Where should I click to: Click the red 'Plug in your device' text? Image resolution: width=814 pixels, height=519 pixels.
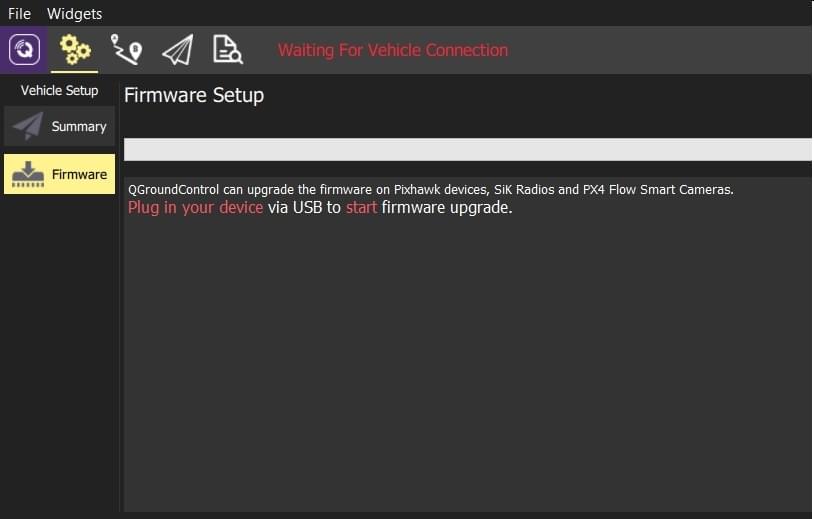pos(195,208)
